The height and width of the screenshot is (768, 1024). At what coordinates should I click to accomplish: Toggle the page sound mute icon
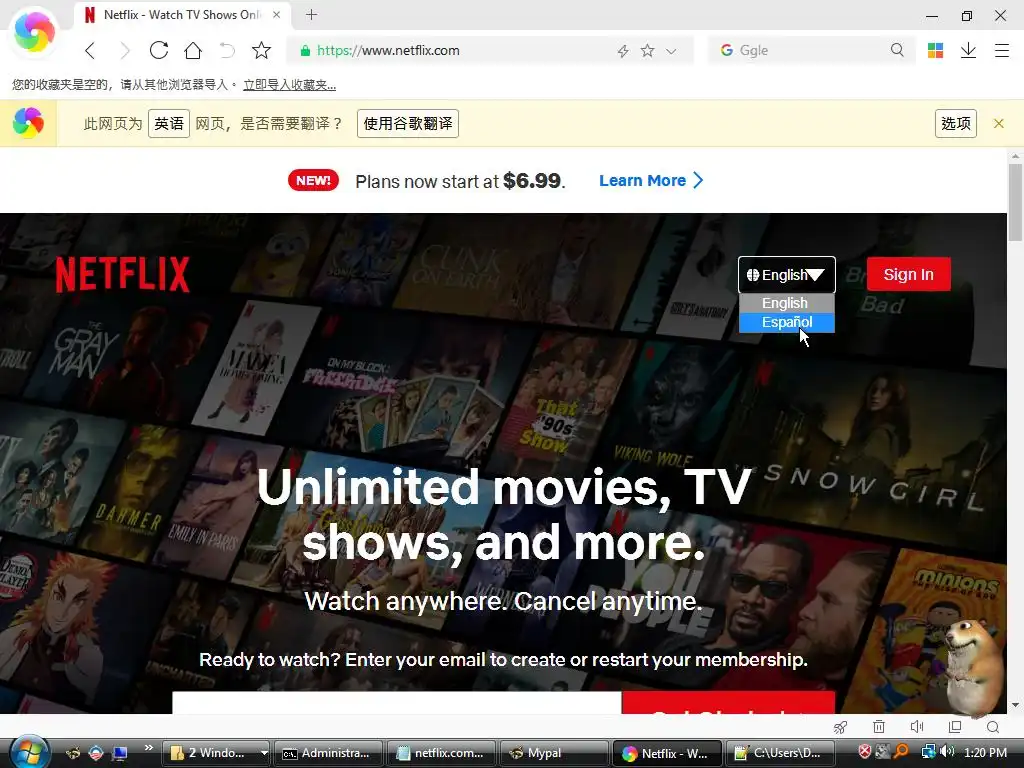[917, 727]
